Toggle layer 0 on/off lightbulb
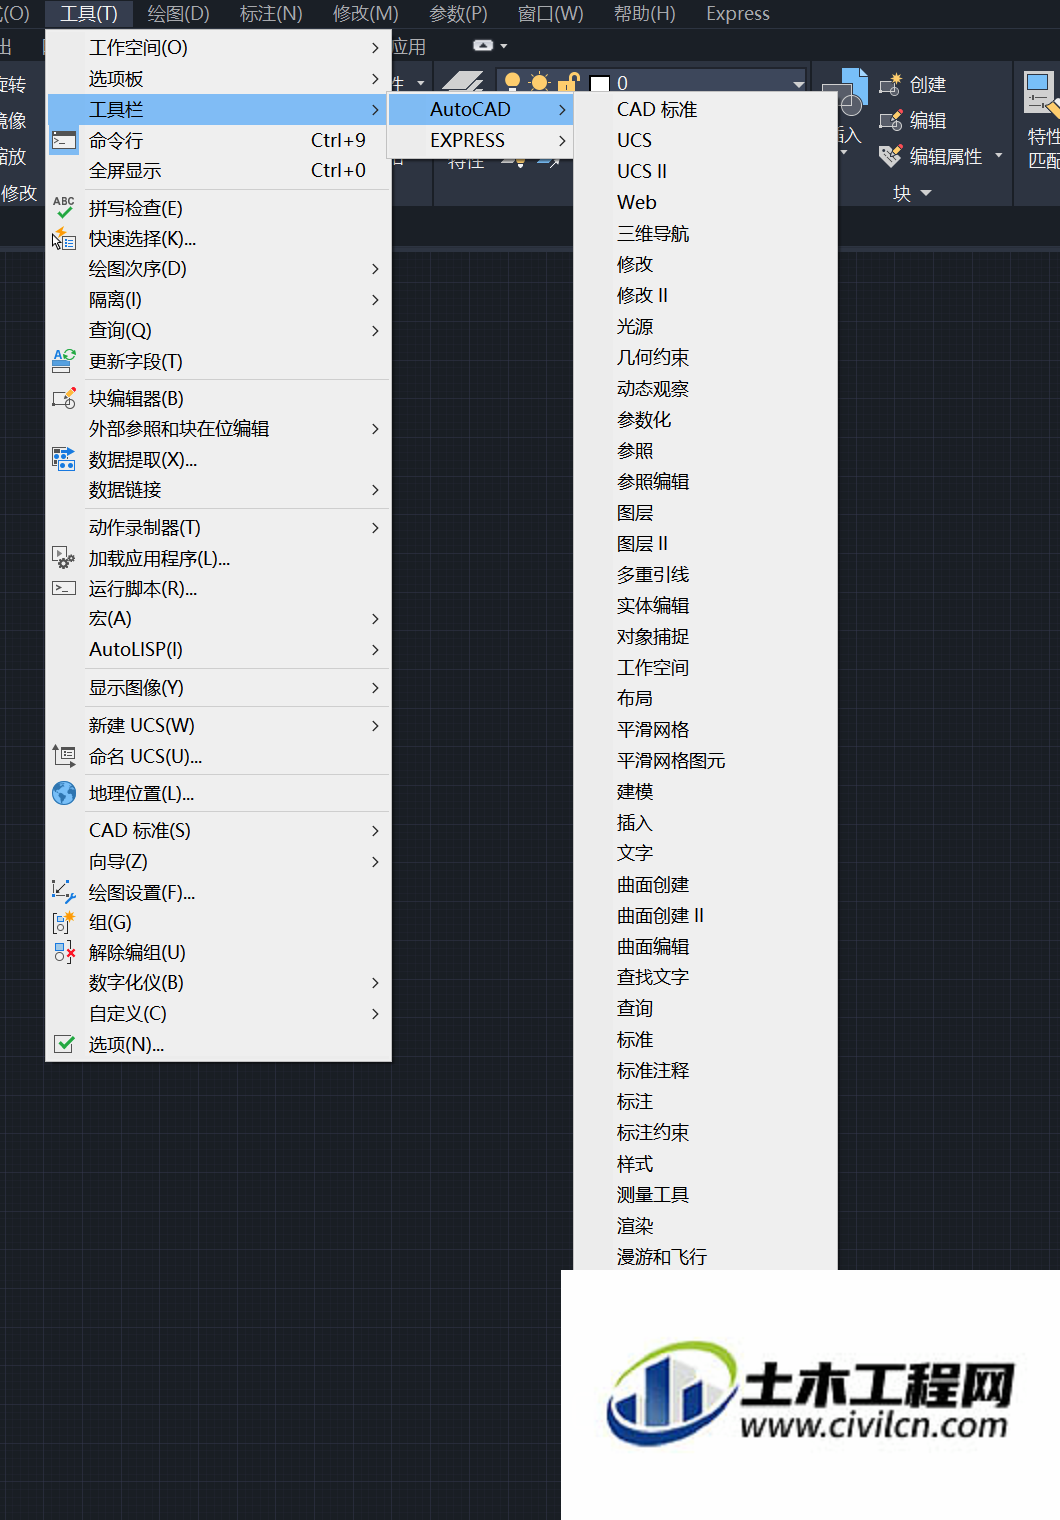The width and height of the screenshot is (1060, 1520). coord(513,82)
